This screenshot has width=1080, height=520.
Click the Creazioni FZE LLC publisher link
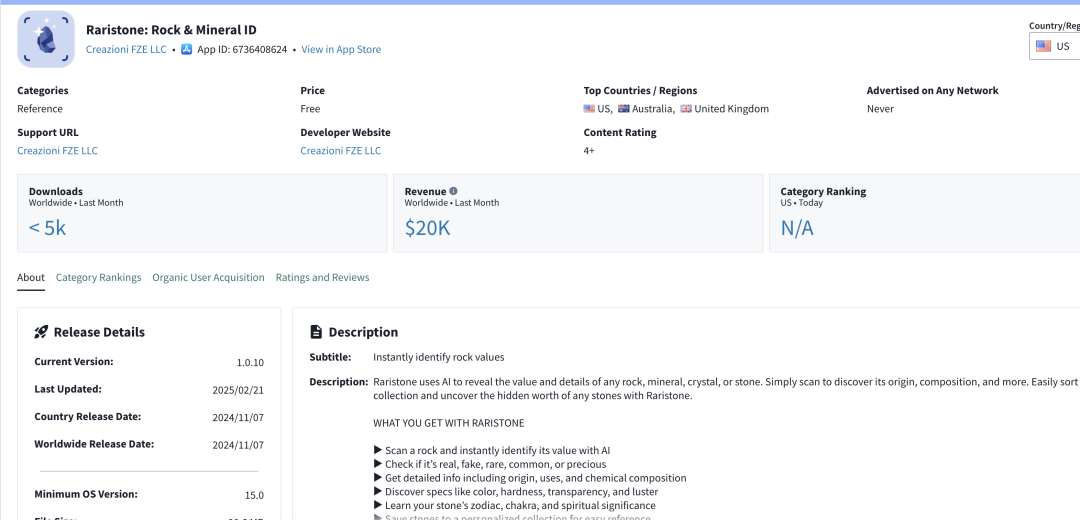click(126, 50)
